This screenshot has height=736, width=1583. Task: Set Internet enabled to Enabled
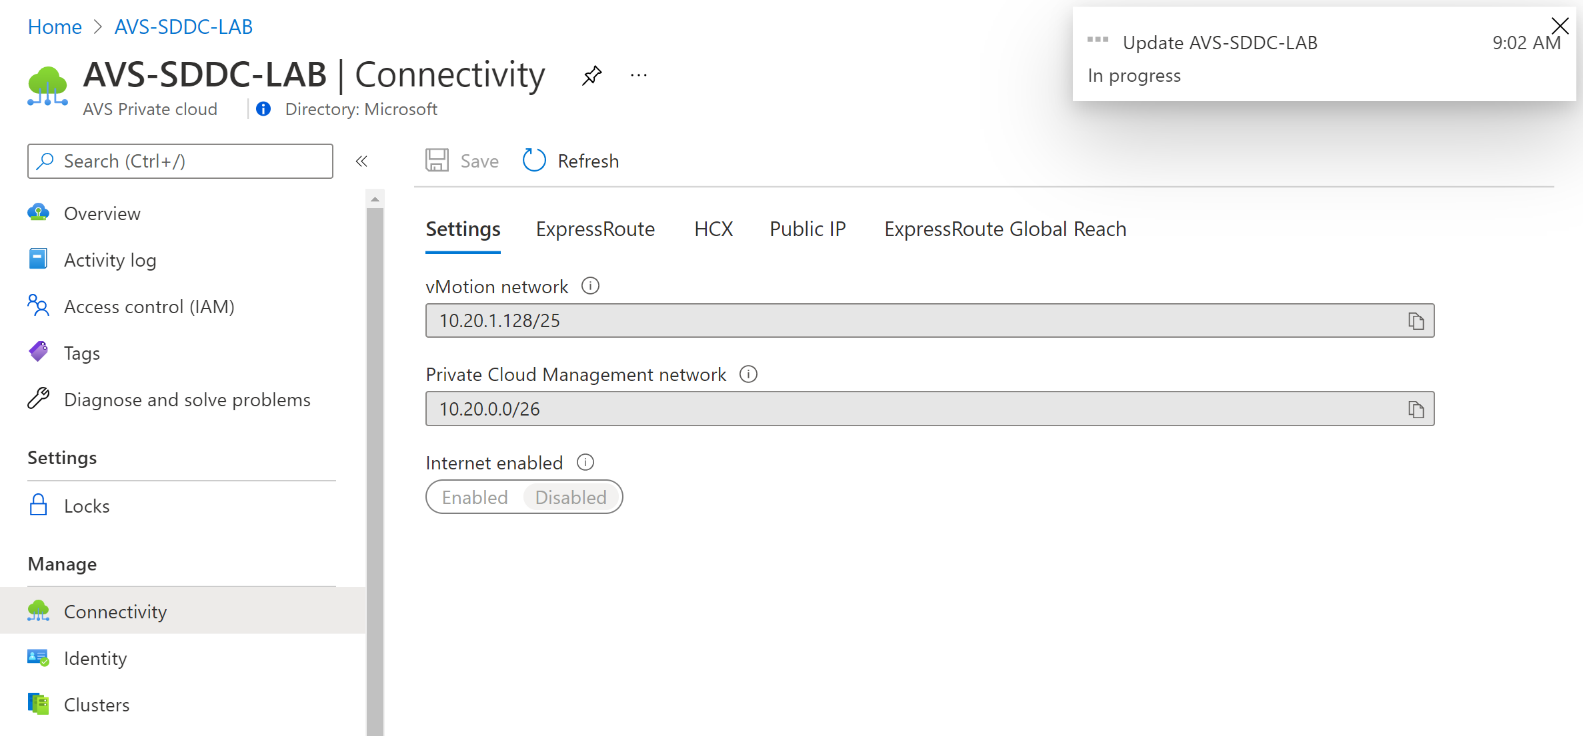point(475,497)
